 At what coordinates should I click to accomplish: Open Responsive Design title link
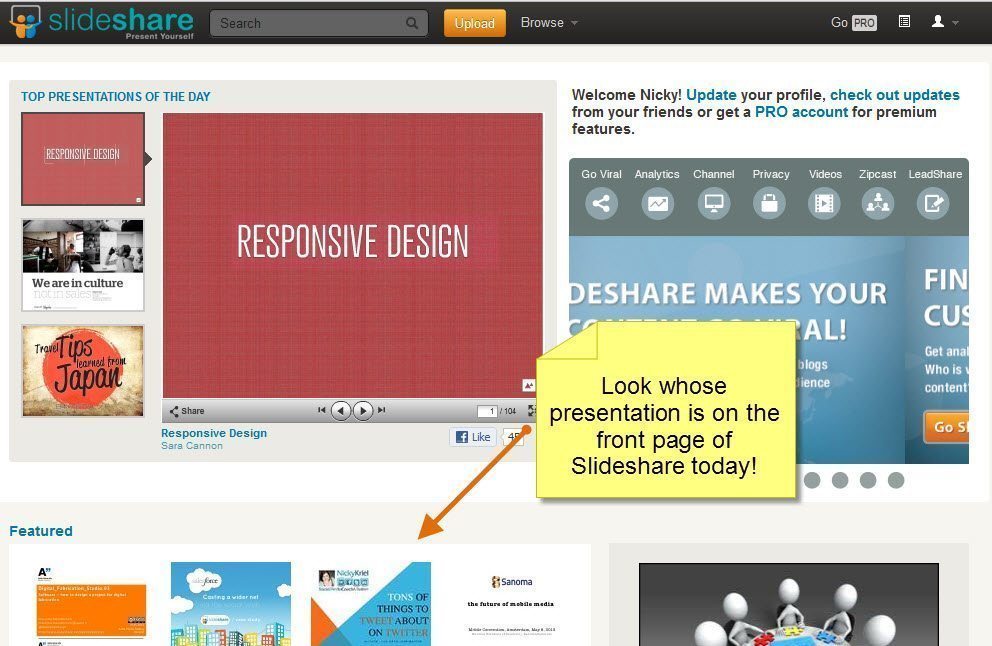coord(214,433)
